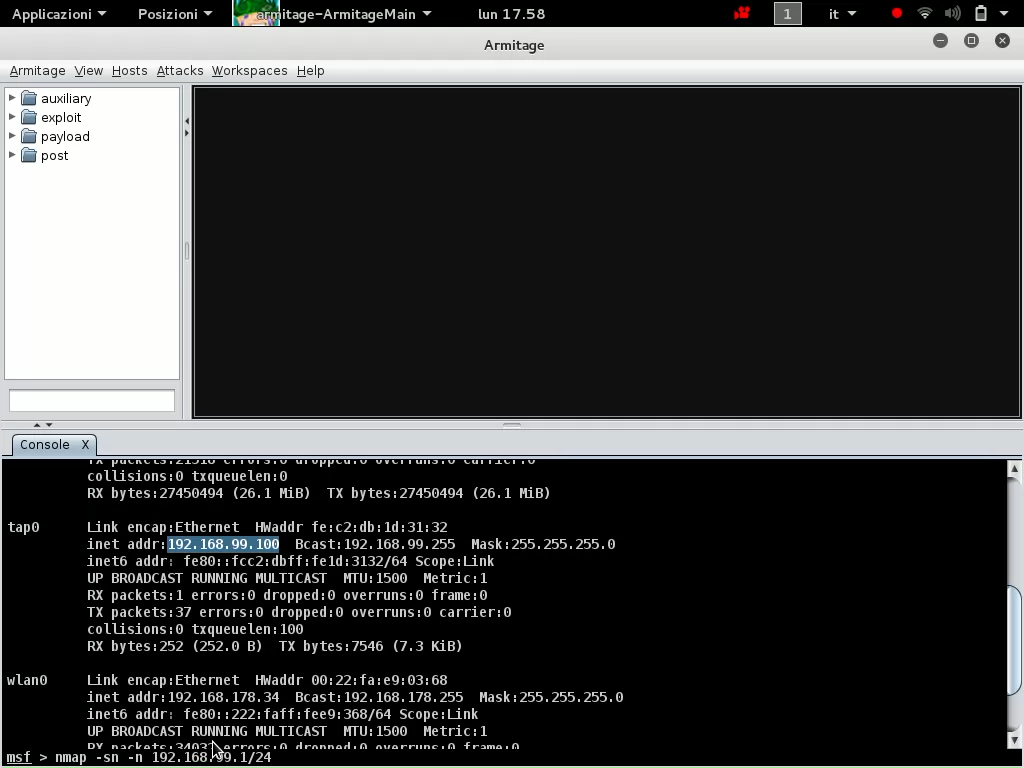The image size is (1024, 768).
Task: Expand the payload module folder
Action: pos(12,136)
